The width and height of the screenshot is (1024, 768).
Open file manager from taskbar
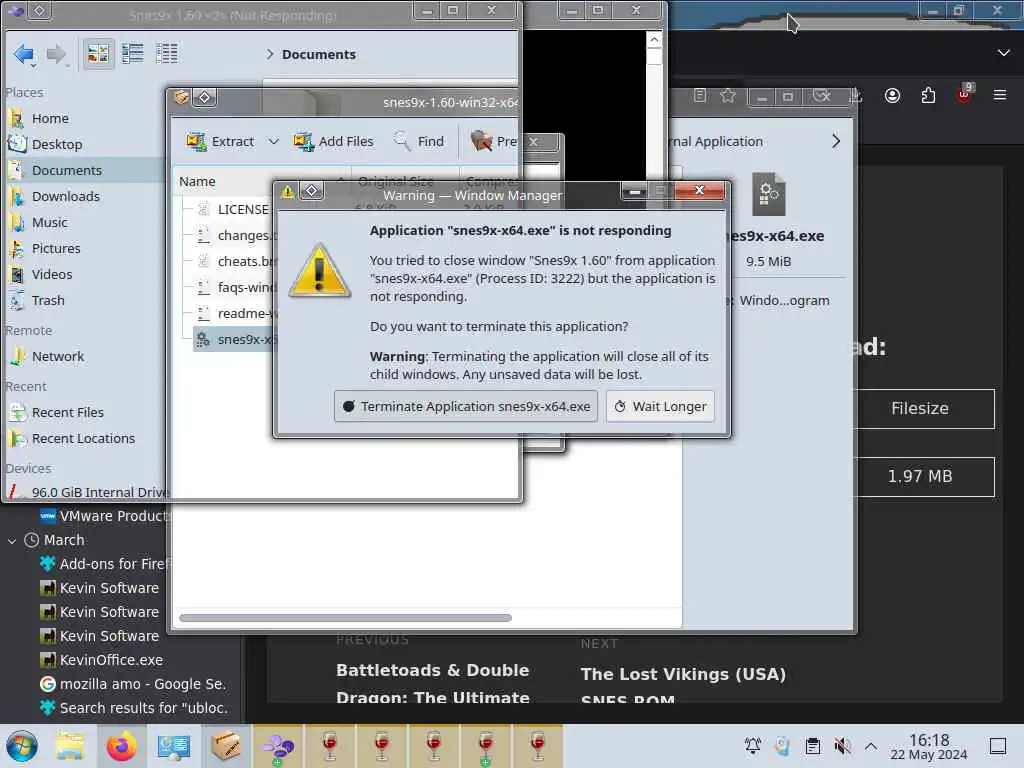pyautogui.click(x=70, y=746)
